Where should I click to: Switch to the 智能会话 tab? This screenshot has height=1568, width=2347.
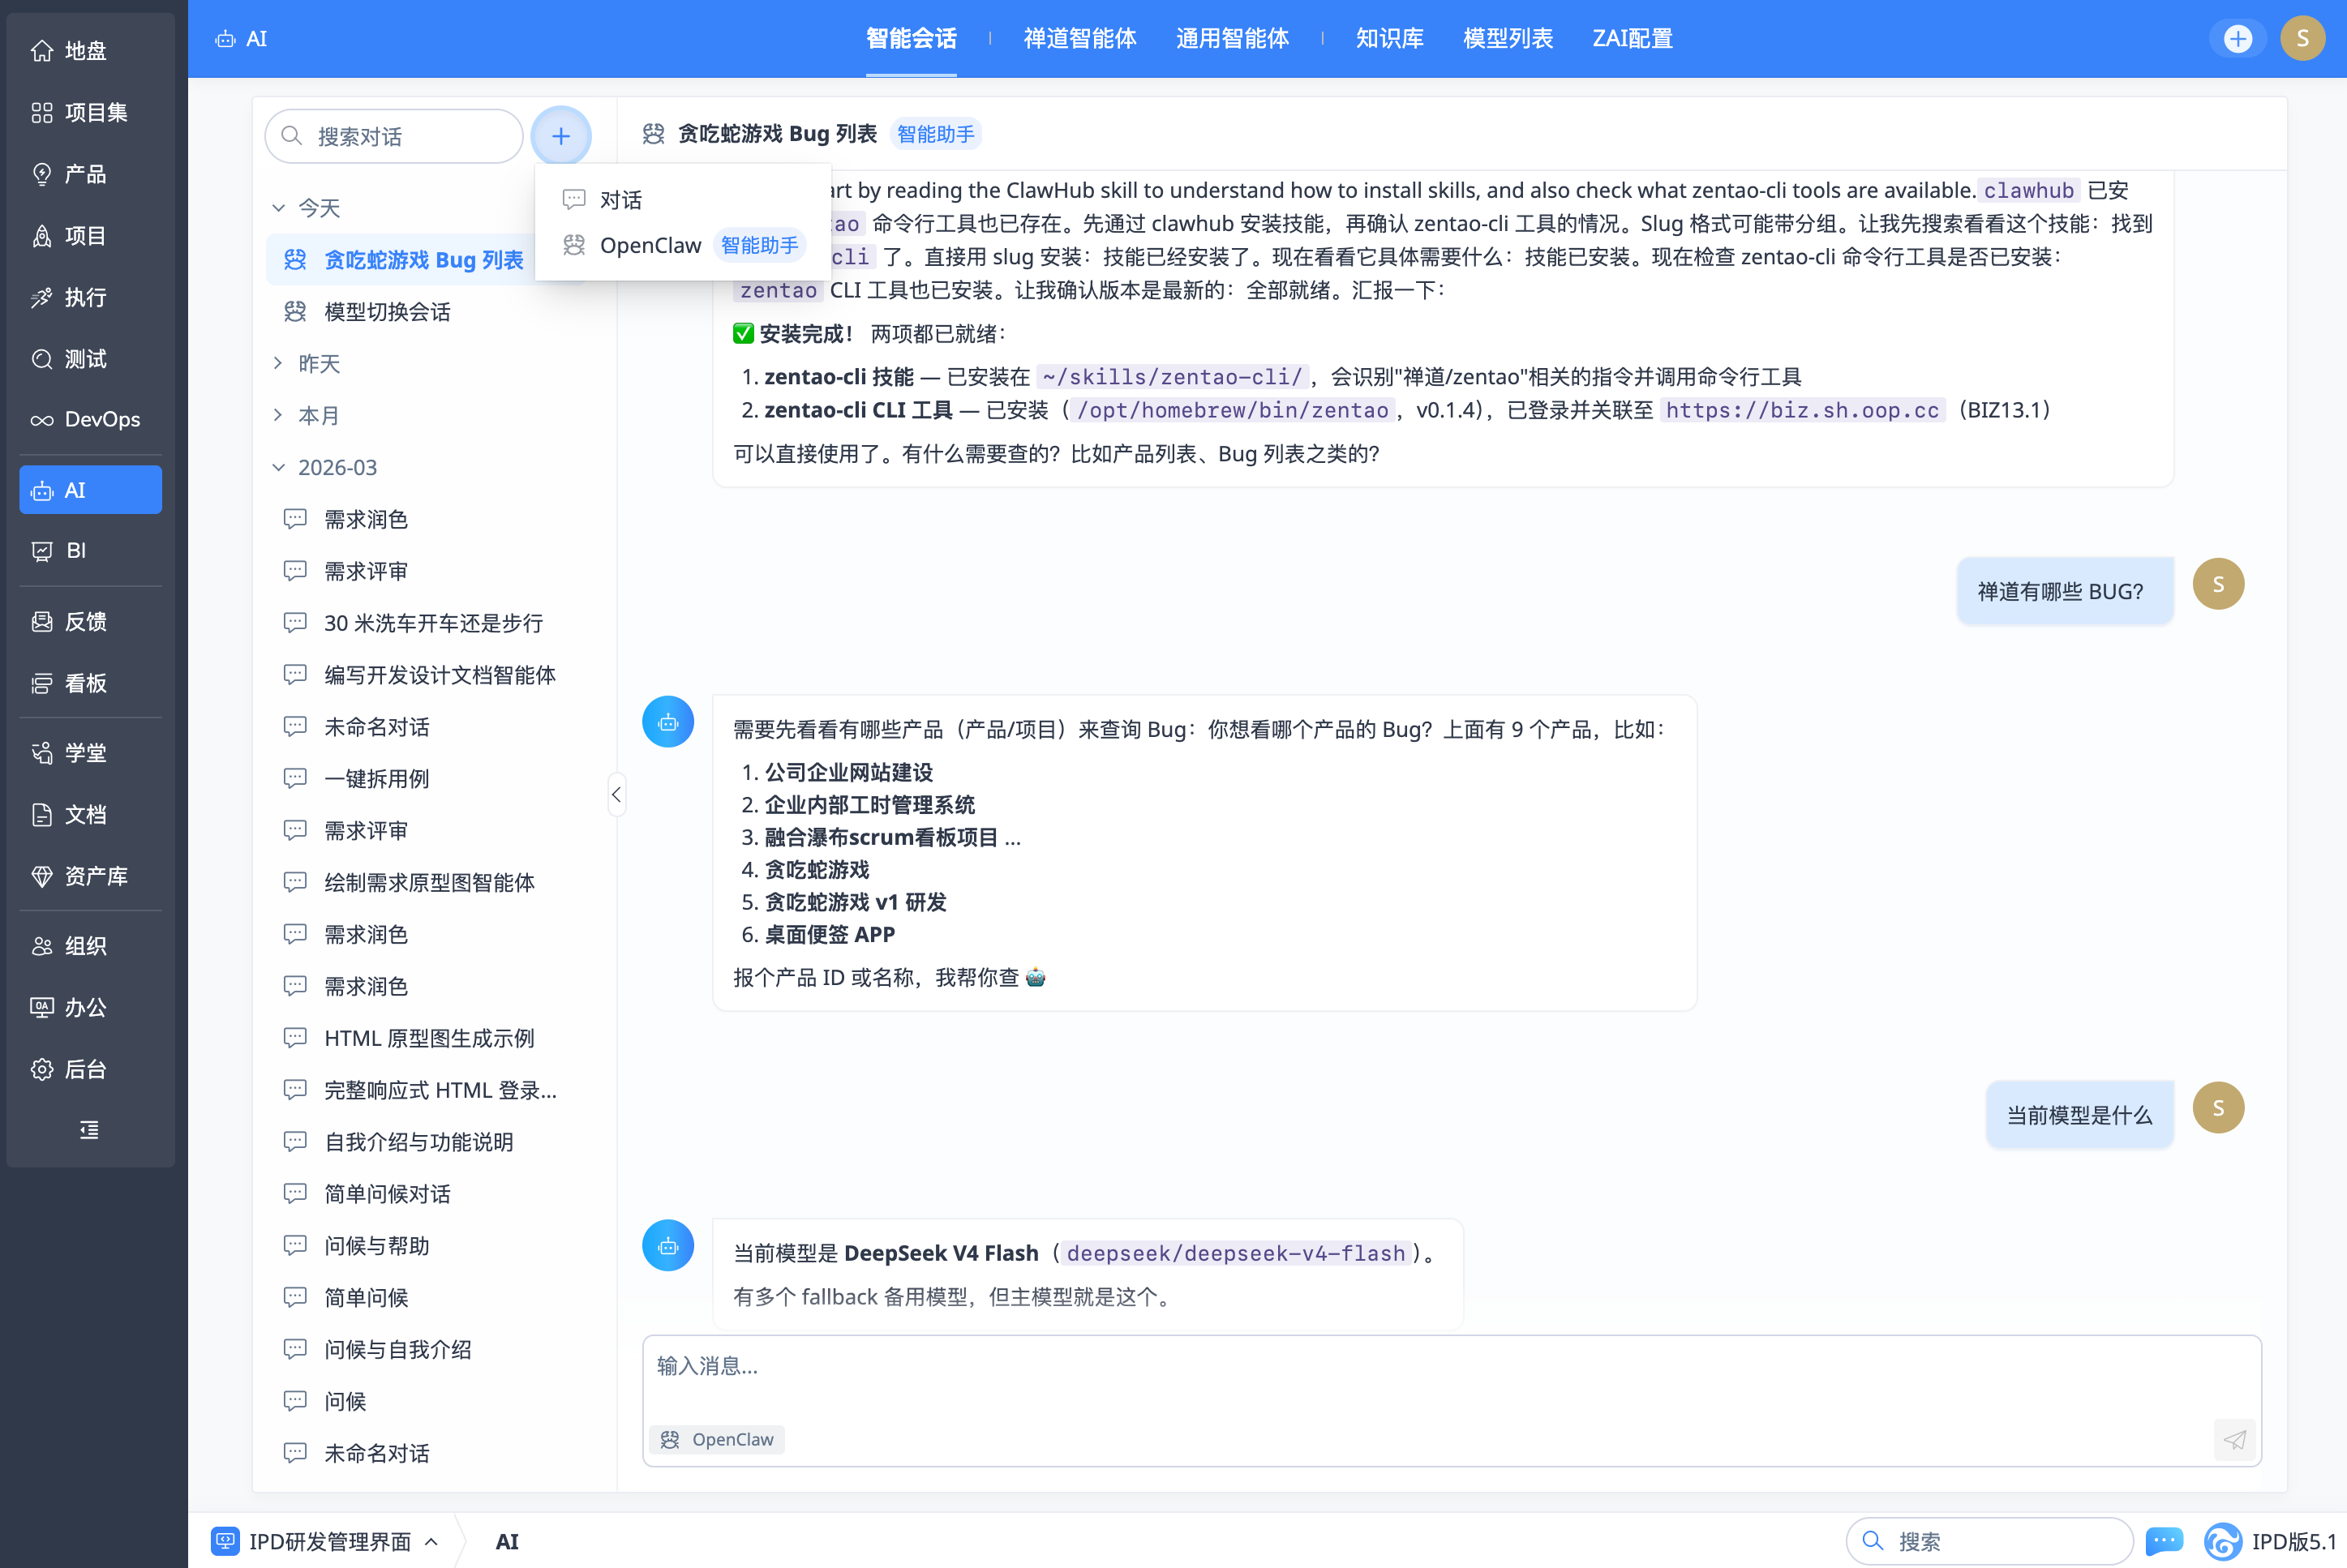tap(911, 39)
